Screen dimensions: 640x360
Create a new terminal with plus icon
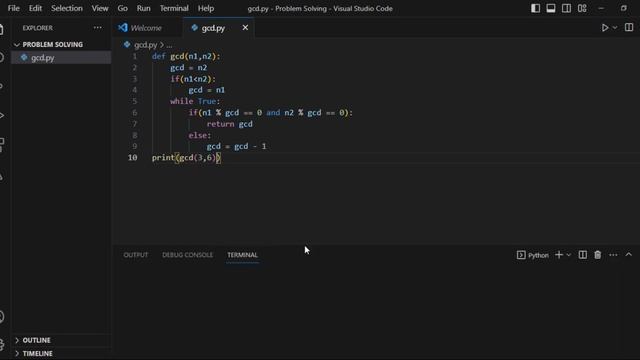pyautogui.click(x=559, y=255)
